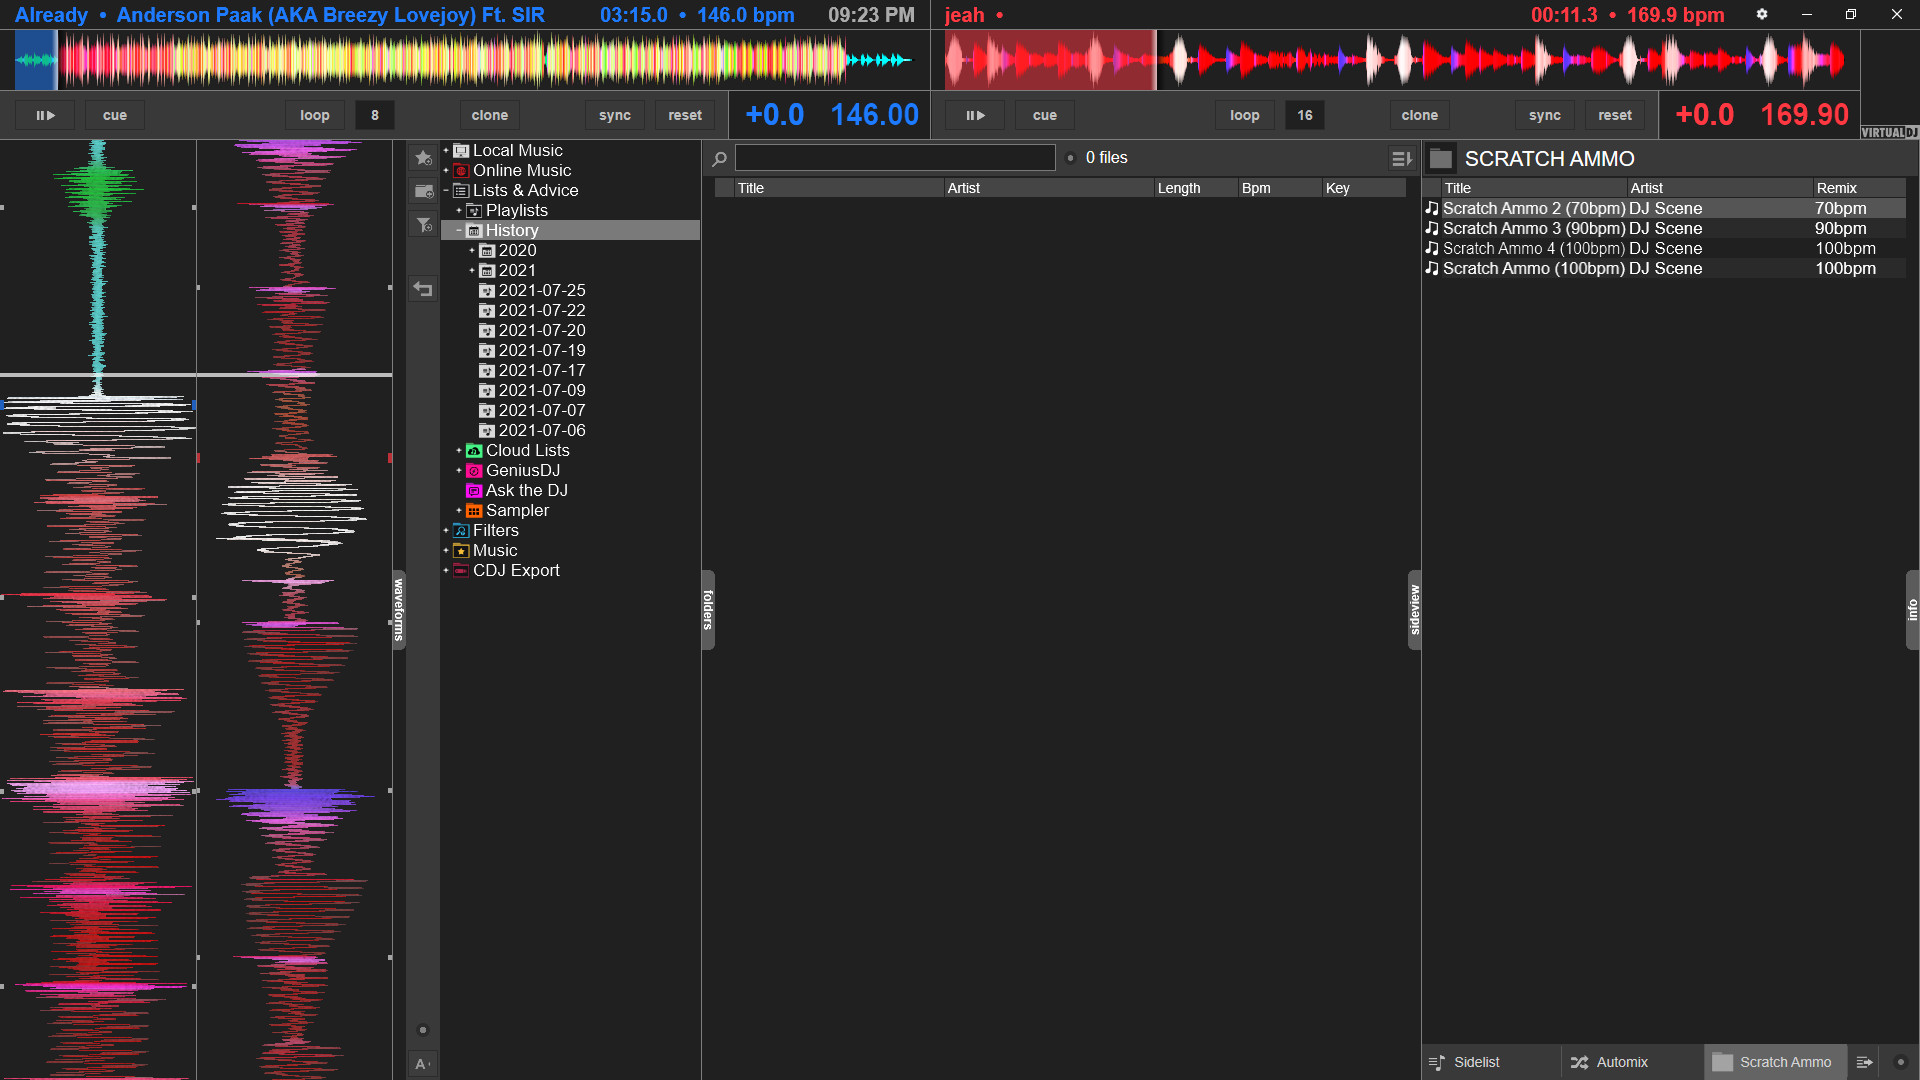The image size is (1920, 1080).
Task: Sort sideview by Remix column
Action: coord(1859,188)
